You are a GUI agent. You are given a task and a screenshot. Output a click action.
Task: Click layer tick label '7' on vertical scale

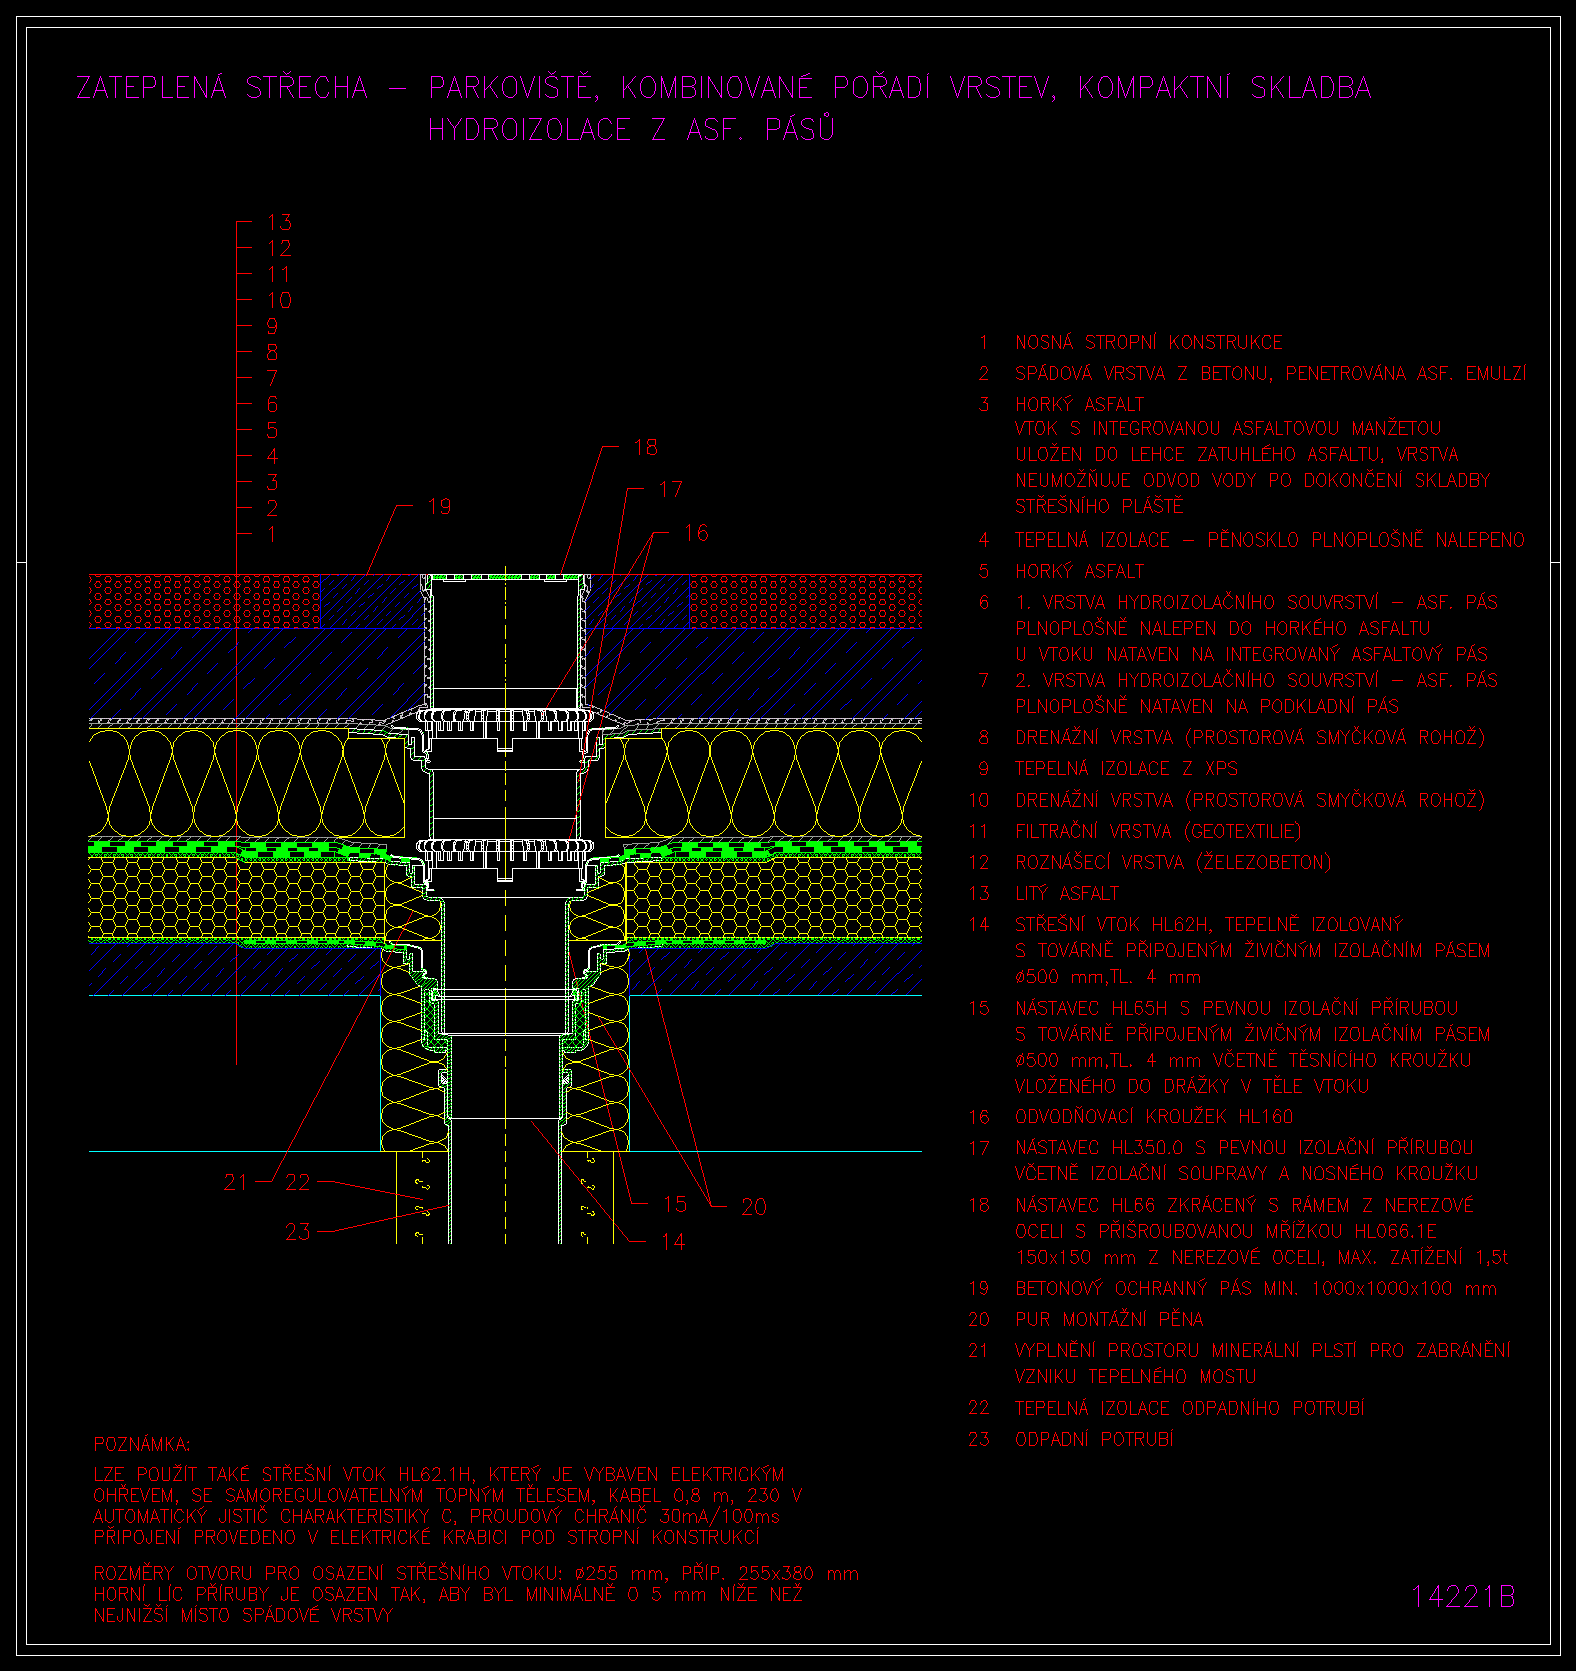(272, 378)
